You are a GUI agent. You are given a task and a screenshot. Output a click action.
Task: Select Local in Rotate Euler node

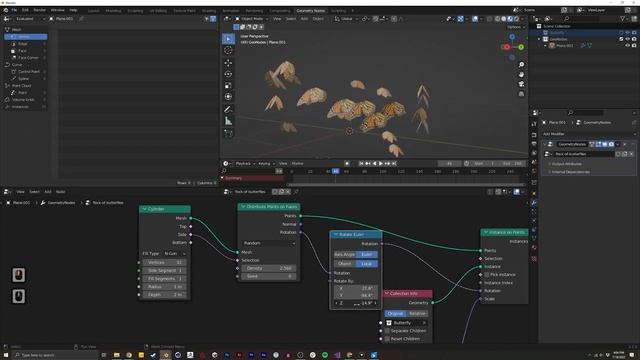(367, 264)
